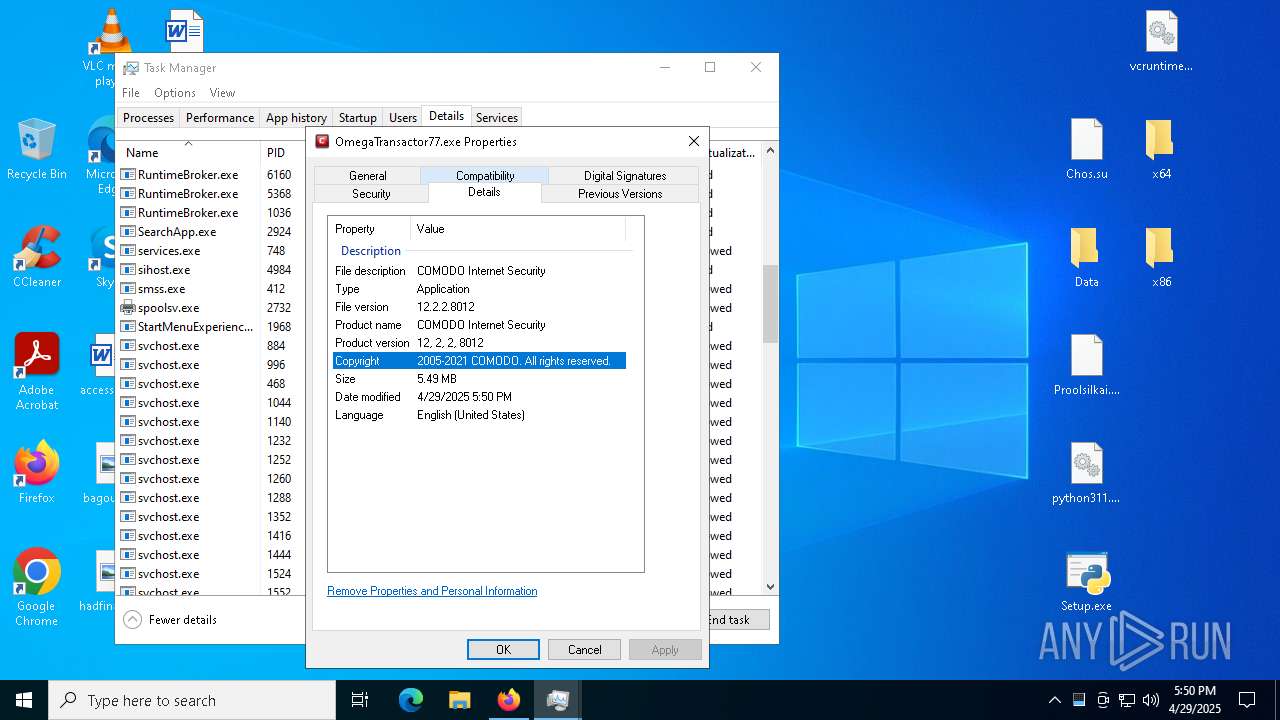The width and height of the screenshot is (1280, 720).
Task: Open the File menu in Task Manager
Action: tap(131, 93)
